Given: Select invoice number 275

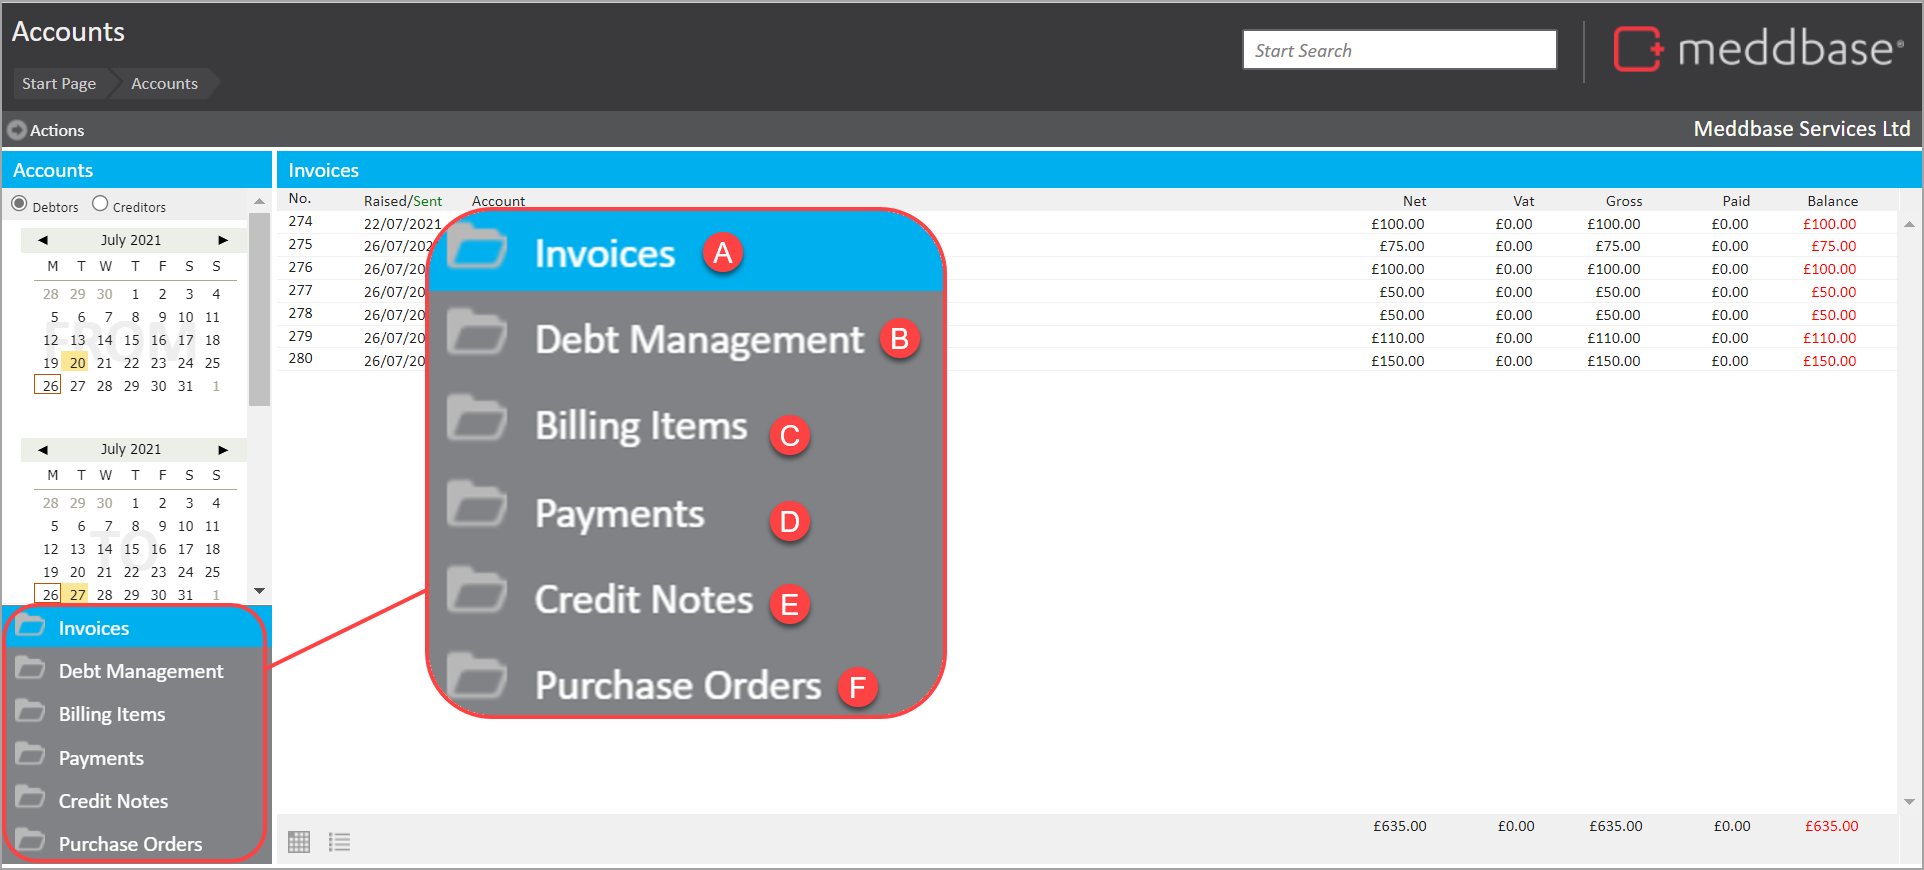Looking at the screenshot, I should coord(301,244).
